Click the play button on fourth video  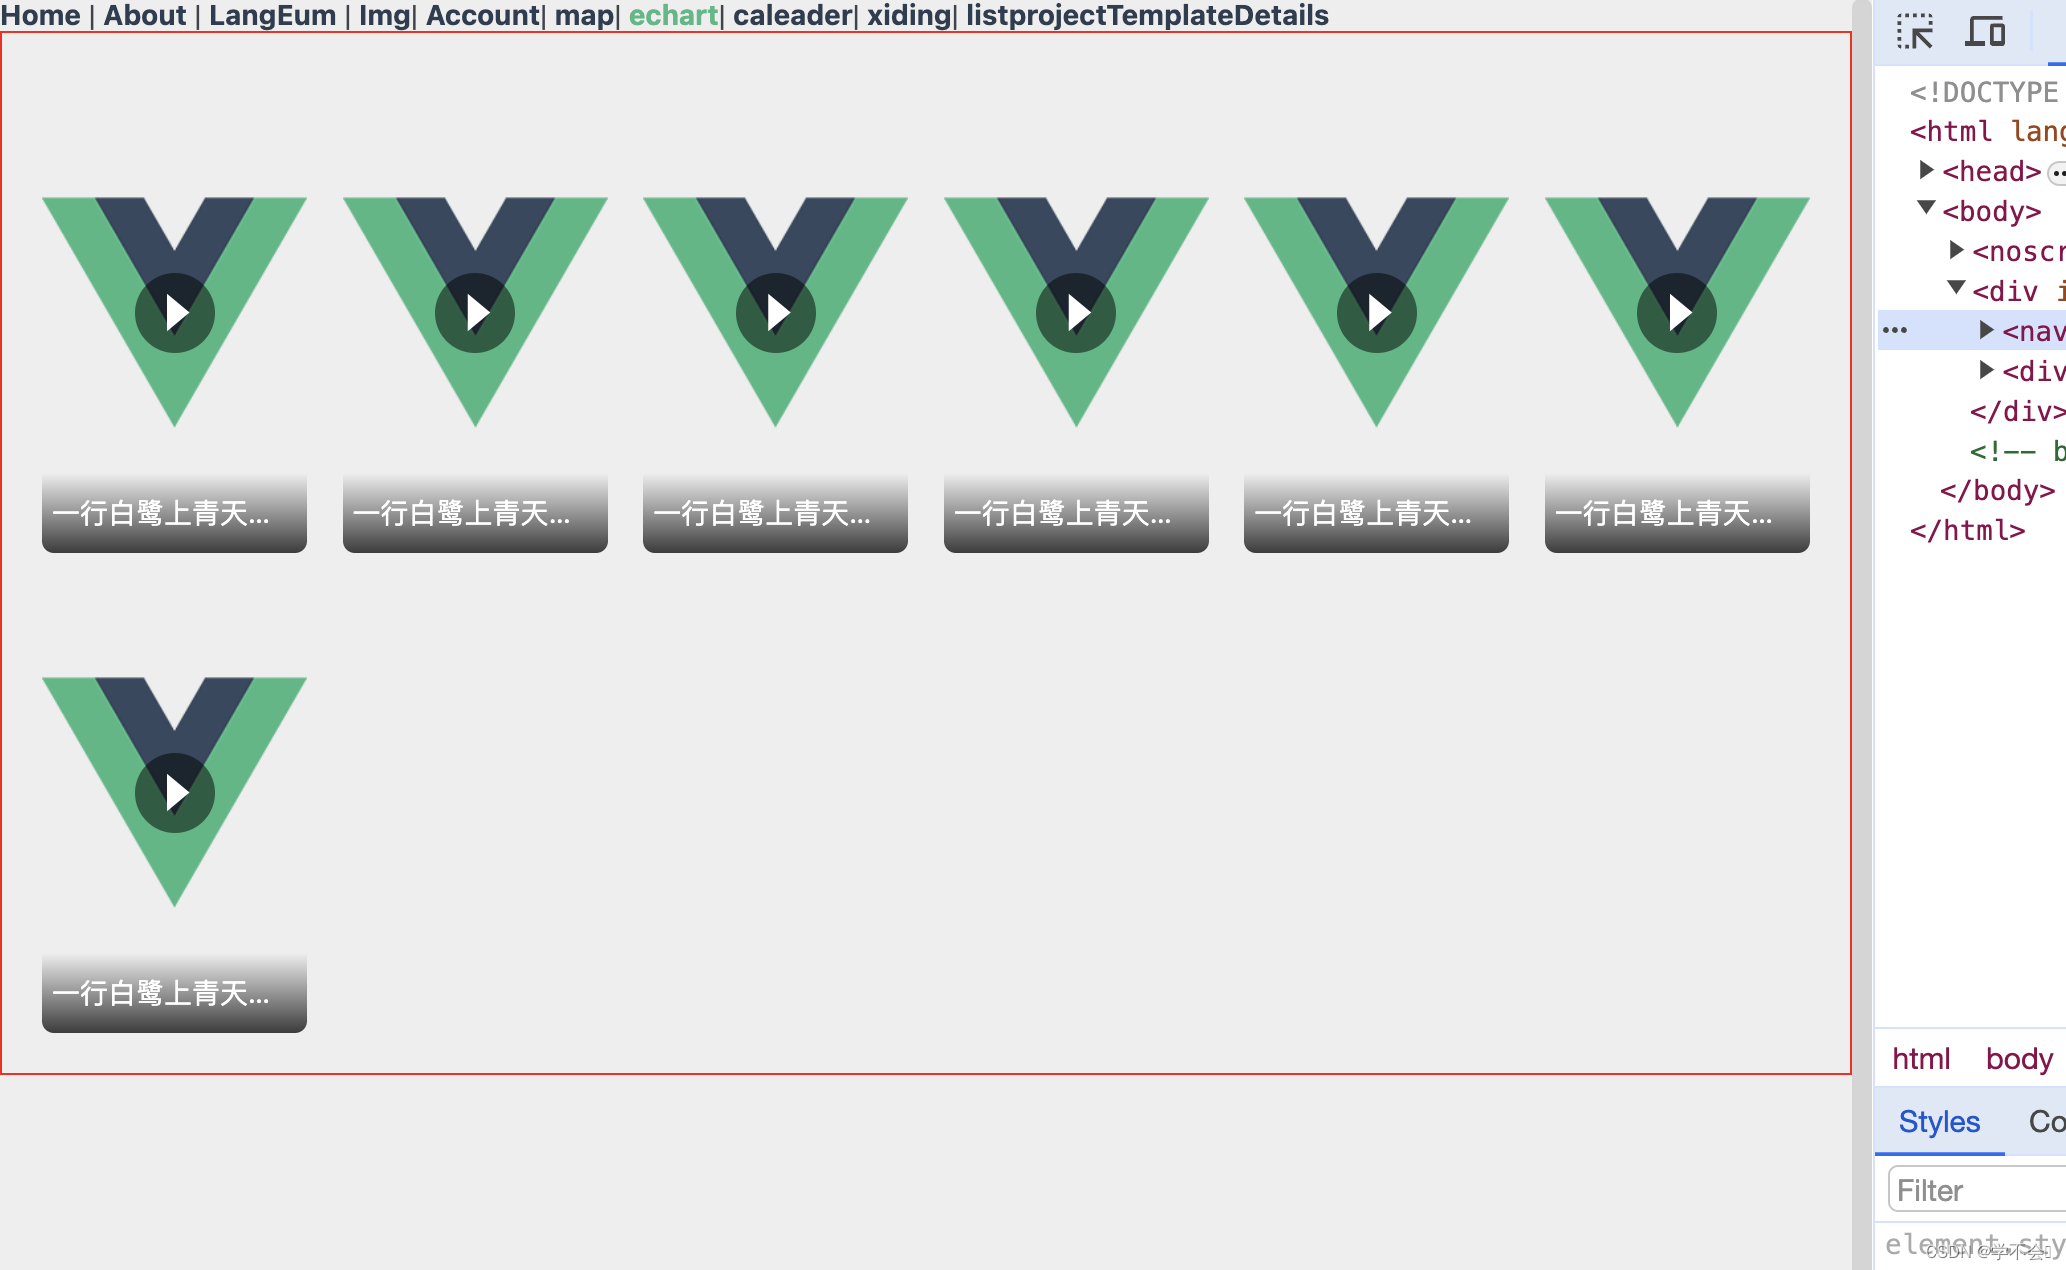[x=1074, y=310]
